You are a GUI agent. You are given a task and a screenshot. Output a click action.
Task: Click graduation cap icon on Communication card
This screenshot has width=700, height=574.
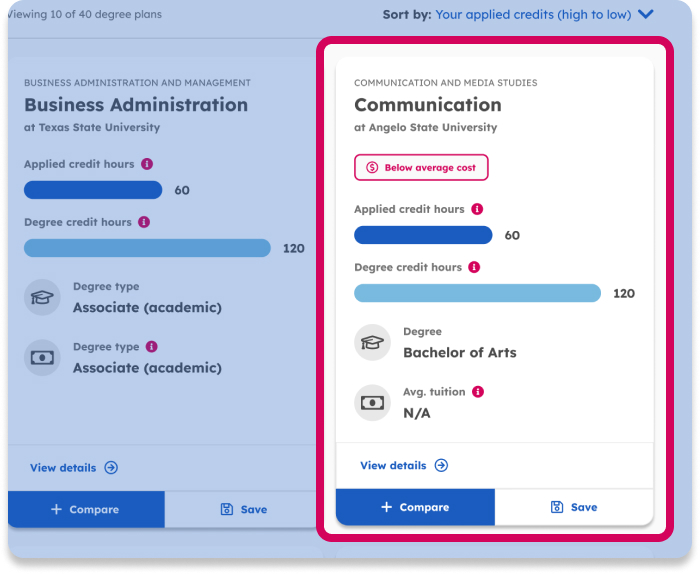click(372, 343)
